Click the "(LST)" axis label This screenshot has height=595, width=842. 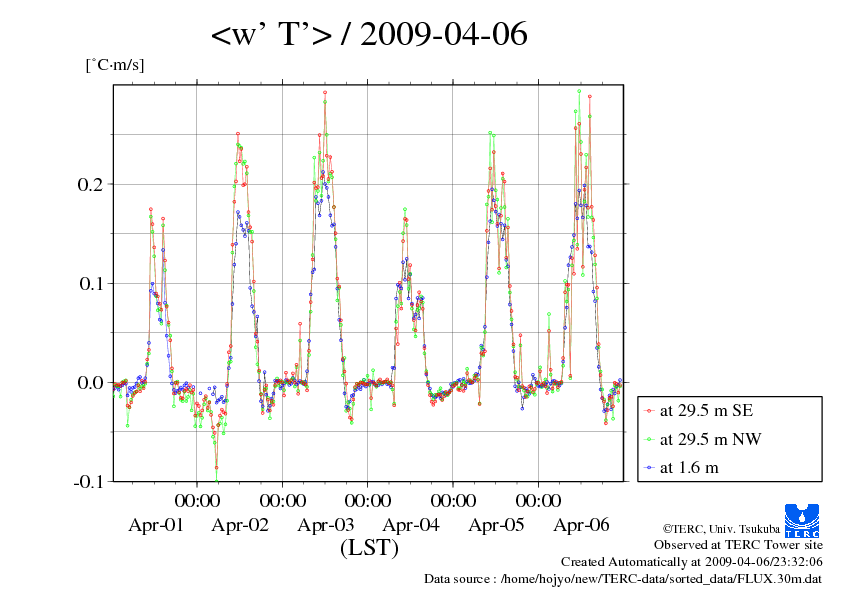pyautogui.click(x=369, y=548)
